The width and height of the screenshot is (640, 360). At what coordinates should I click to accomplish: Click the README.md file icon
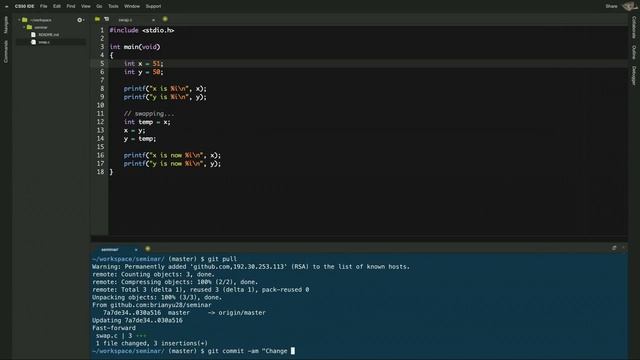[x=33, y=35]
